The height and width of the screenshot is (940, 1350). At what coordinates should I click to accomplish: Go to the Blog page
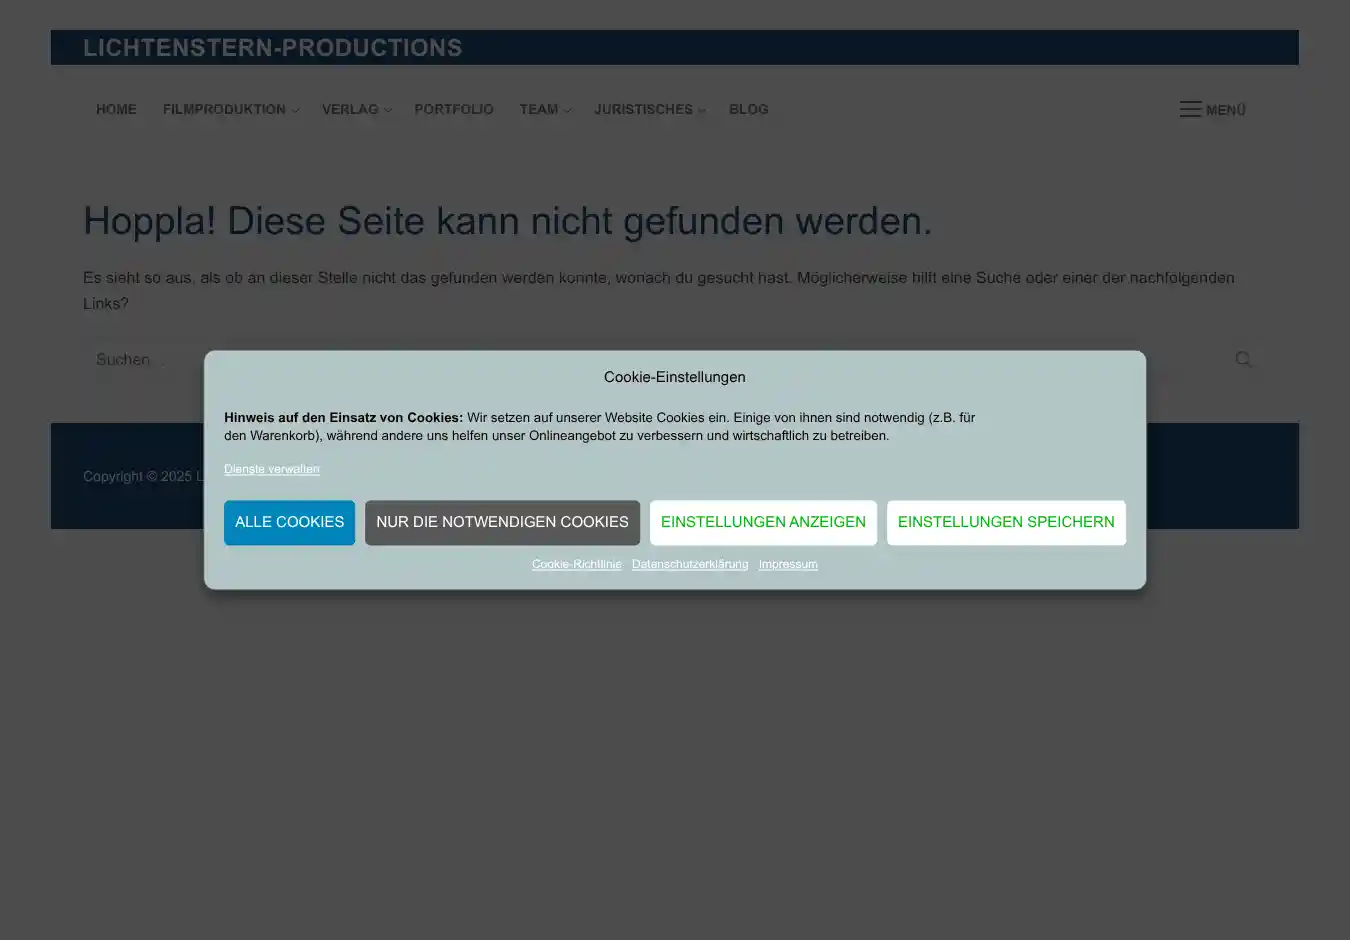click(748, 110)
